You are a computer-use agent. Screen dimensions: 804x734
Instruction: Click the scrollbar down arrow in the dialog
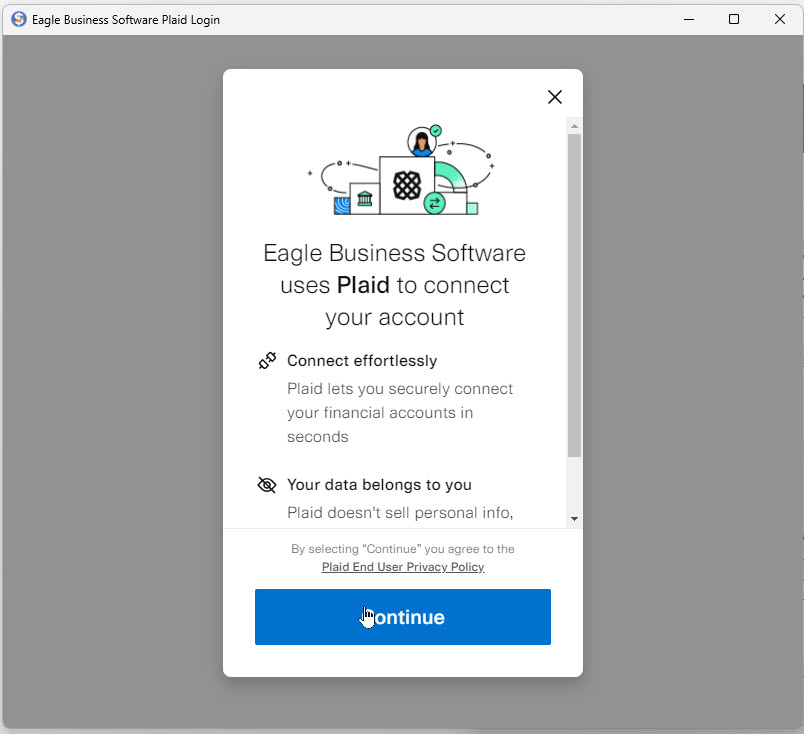point(574,518)
